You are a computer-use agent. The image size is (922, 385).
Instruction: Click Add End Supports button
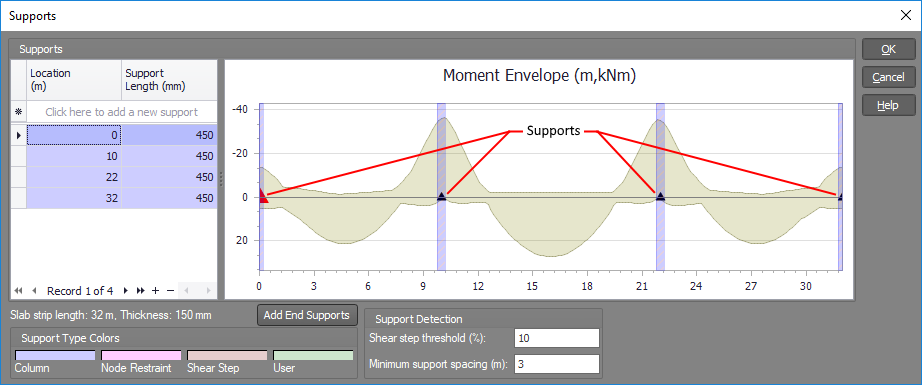pyautogui.click(x=307, y=315)
